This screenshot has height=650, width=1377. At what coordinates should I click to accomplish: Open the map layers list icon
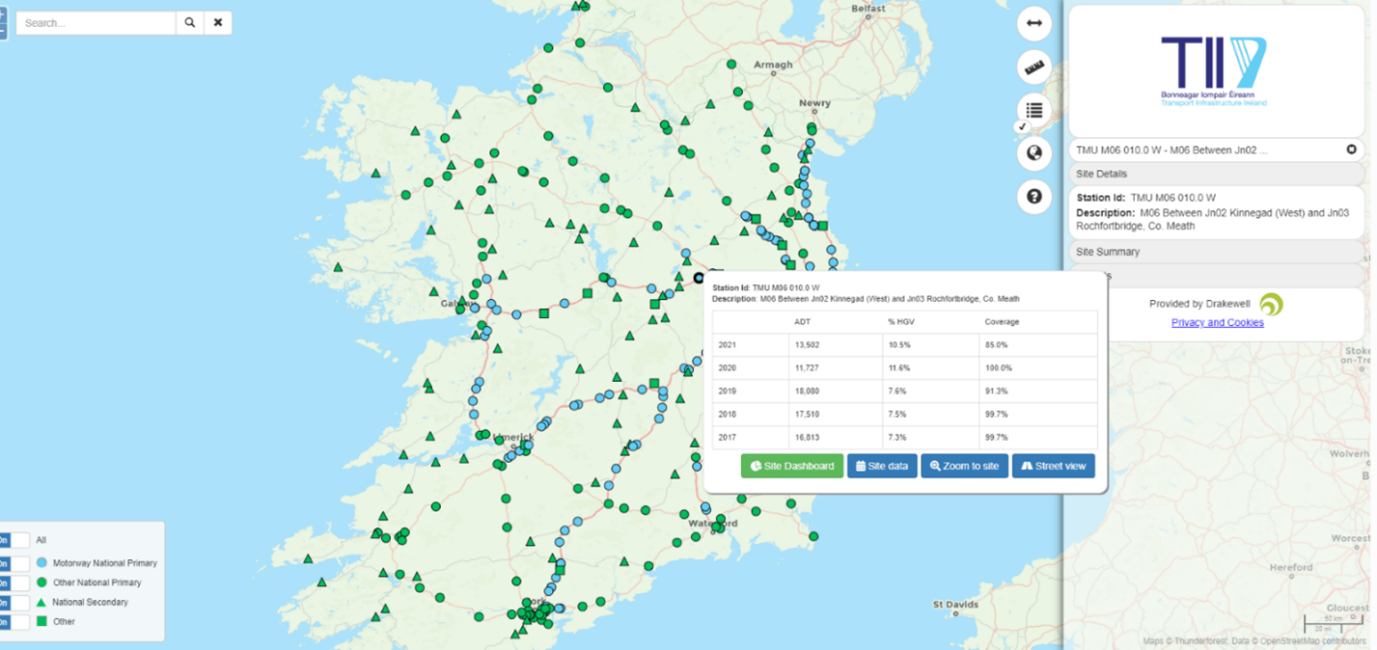coord(1033,110)
